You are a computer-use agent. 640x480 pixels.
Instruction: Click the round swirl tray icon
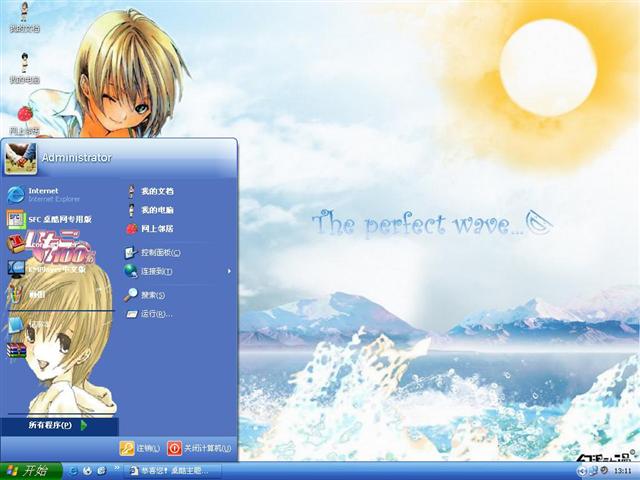click(x=604, y=471)
